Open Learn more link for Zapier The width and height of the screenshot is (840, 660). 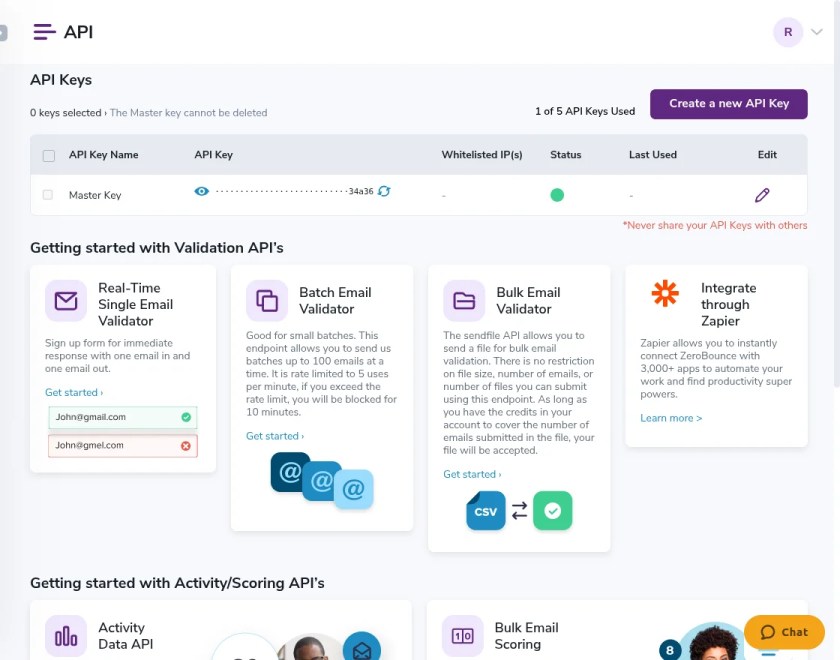coord(671,418)
